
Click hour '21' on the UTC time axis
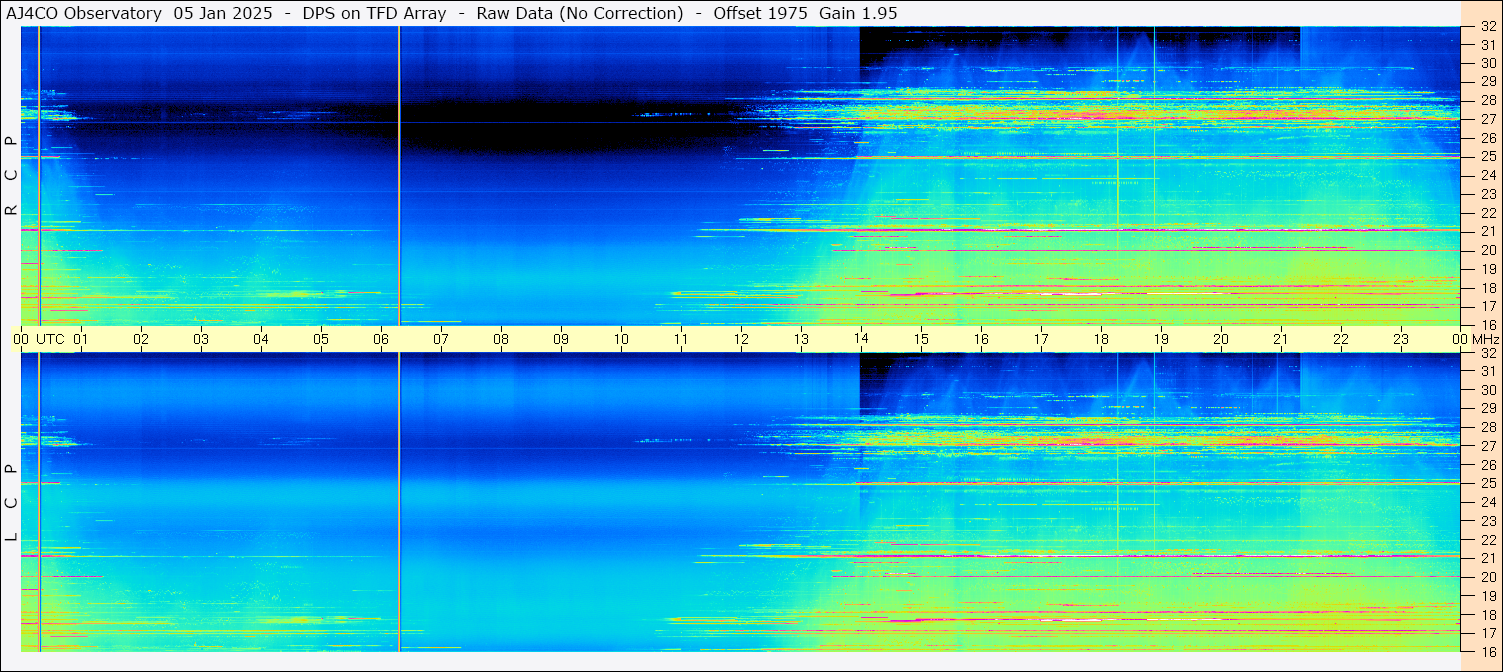1281,339
